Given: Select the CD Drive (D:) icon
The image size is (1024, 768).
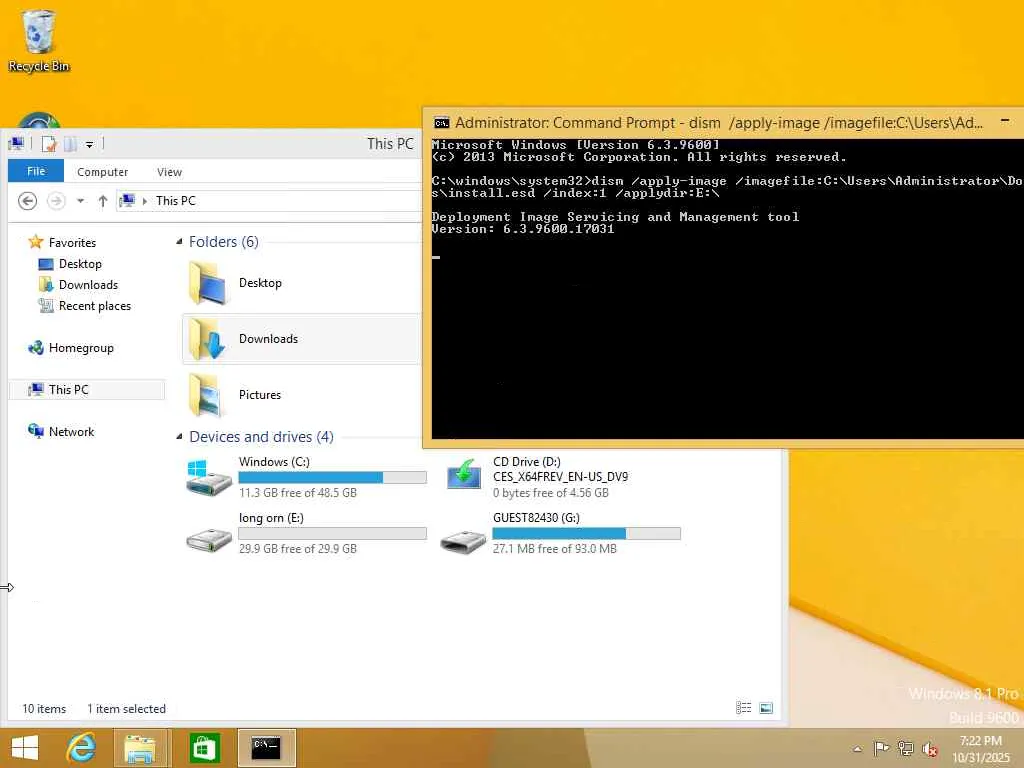Looking at the screenshot, I should tap(464, 474).
